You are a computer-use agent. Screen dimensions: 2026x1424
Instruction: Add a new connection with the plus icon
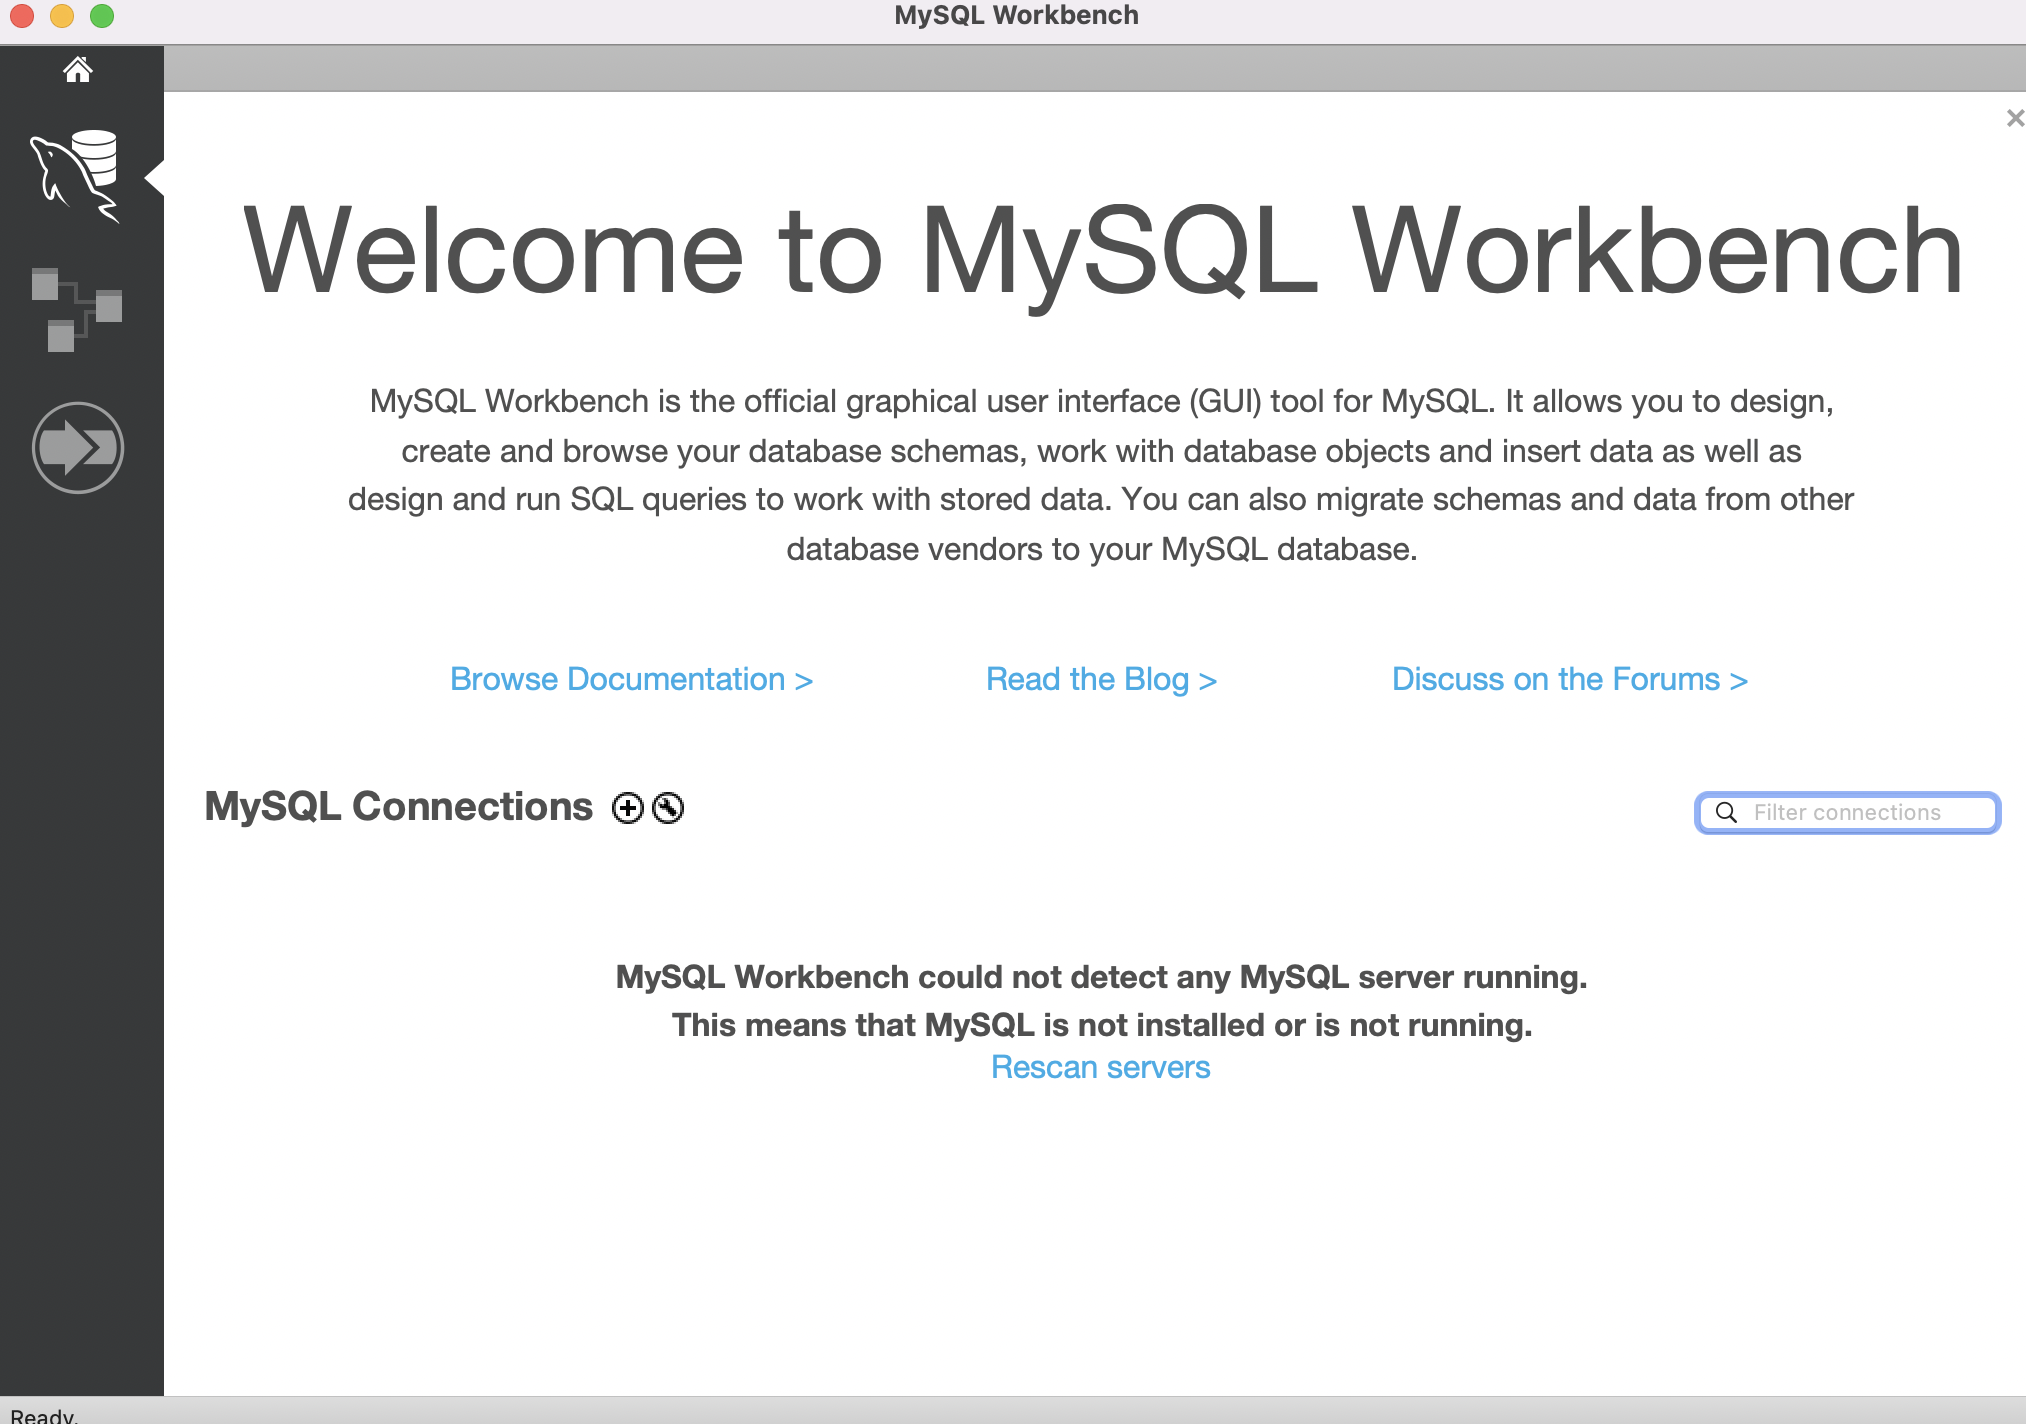627,808
